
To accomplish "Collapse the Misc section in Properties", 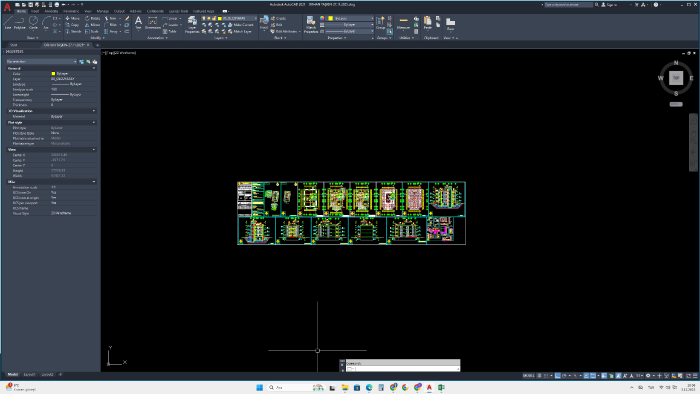I will click(x=94, y=182).
